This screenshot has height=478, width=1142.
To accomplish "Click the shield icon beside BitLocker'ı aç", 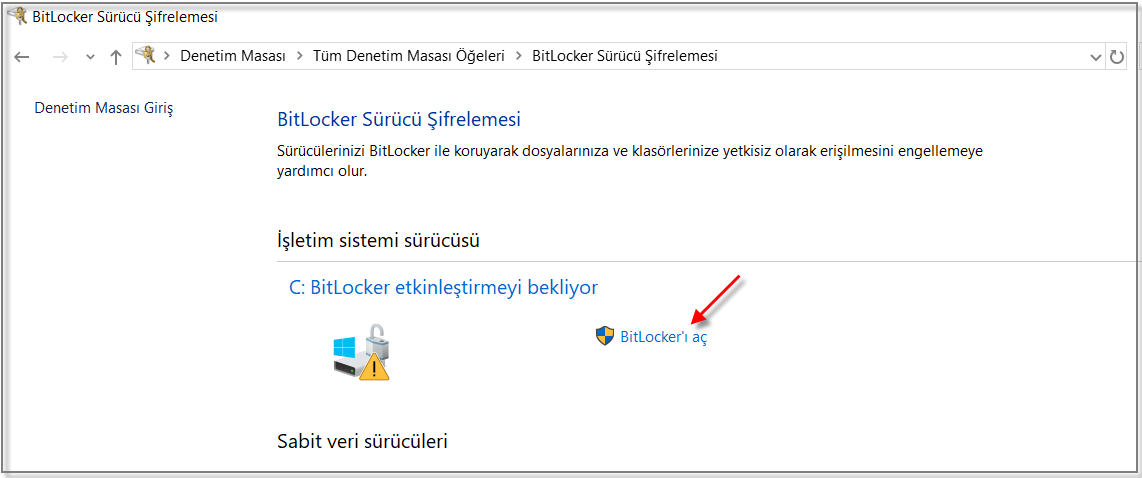I will pos(604,336).
